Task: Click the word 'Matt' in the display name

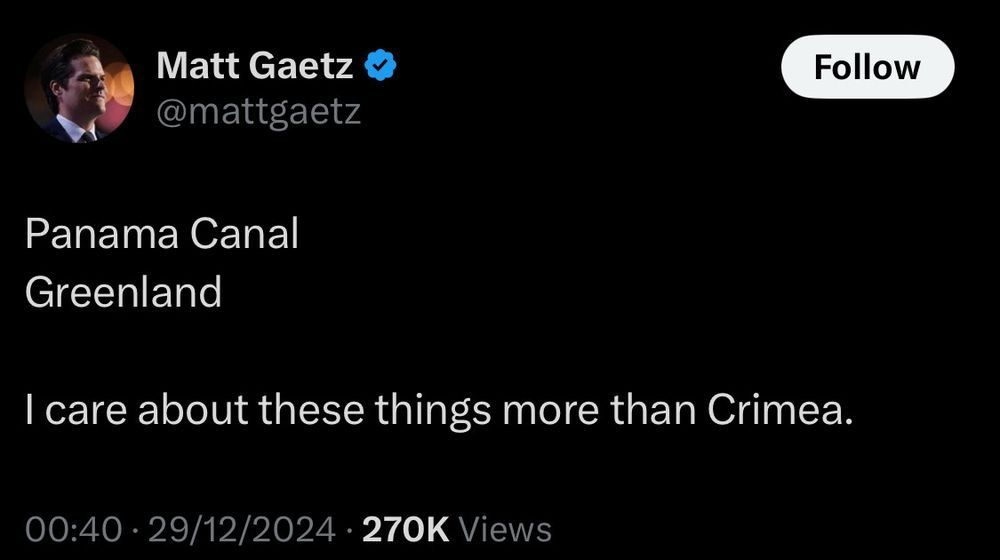Action: pos(197,65)
